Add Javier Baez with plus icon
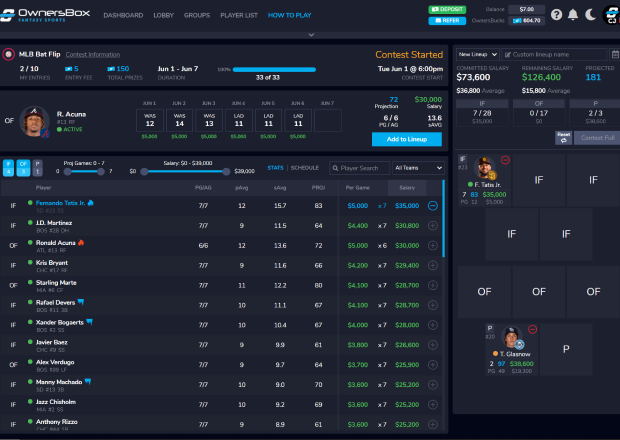This screenshot has height=440, width=620. pos(433,345)
